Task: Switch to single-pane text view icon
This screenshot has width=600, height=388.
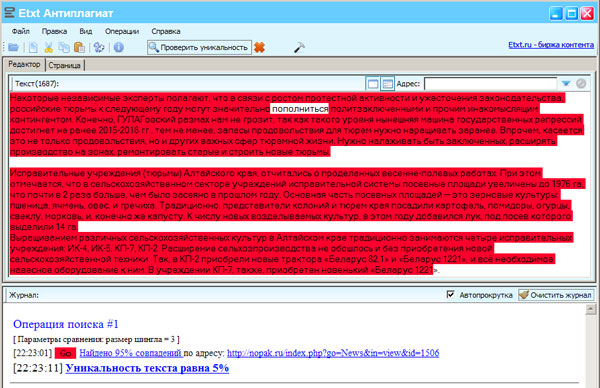Action: pyautogui.click(x=373, y=83)
